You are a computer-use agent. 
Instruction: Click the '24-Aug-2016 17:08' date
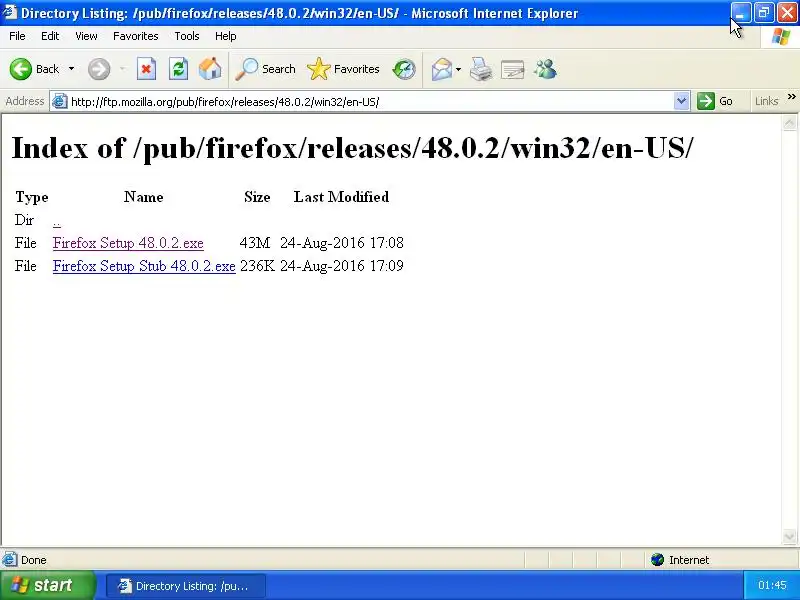pyautogui.click(x=342, y=243)
